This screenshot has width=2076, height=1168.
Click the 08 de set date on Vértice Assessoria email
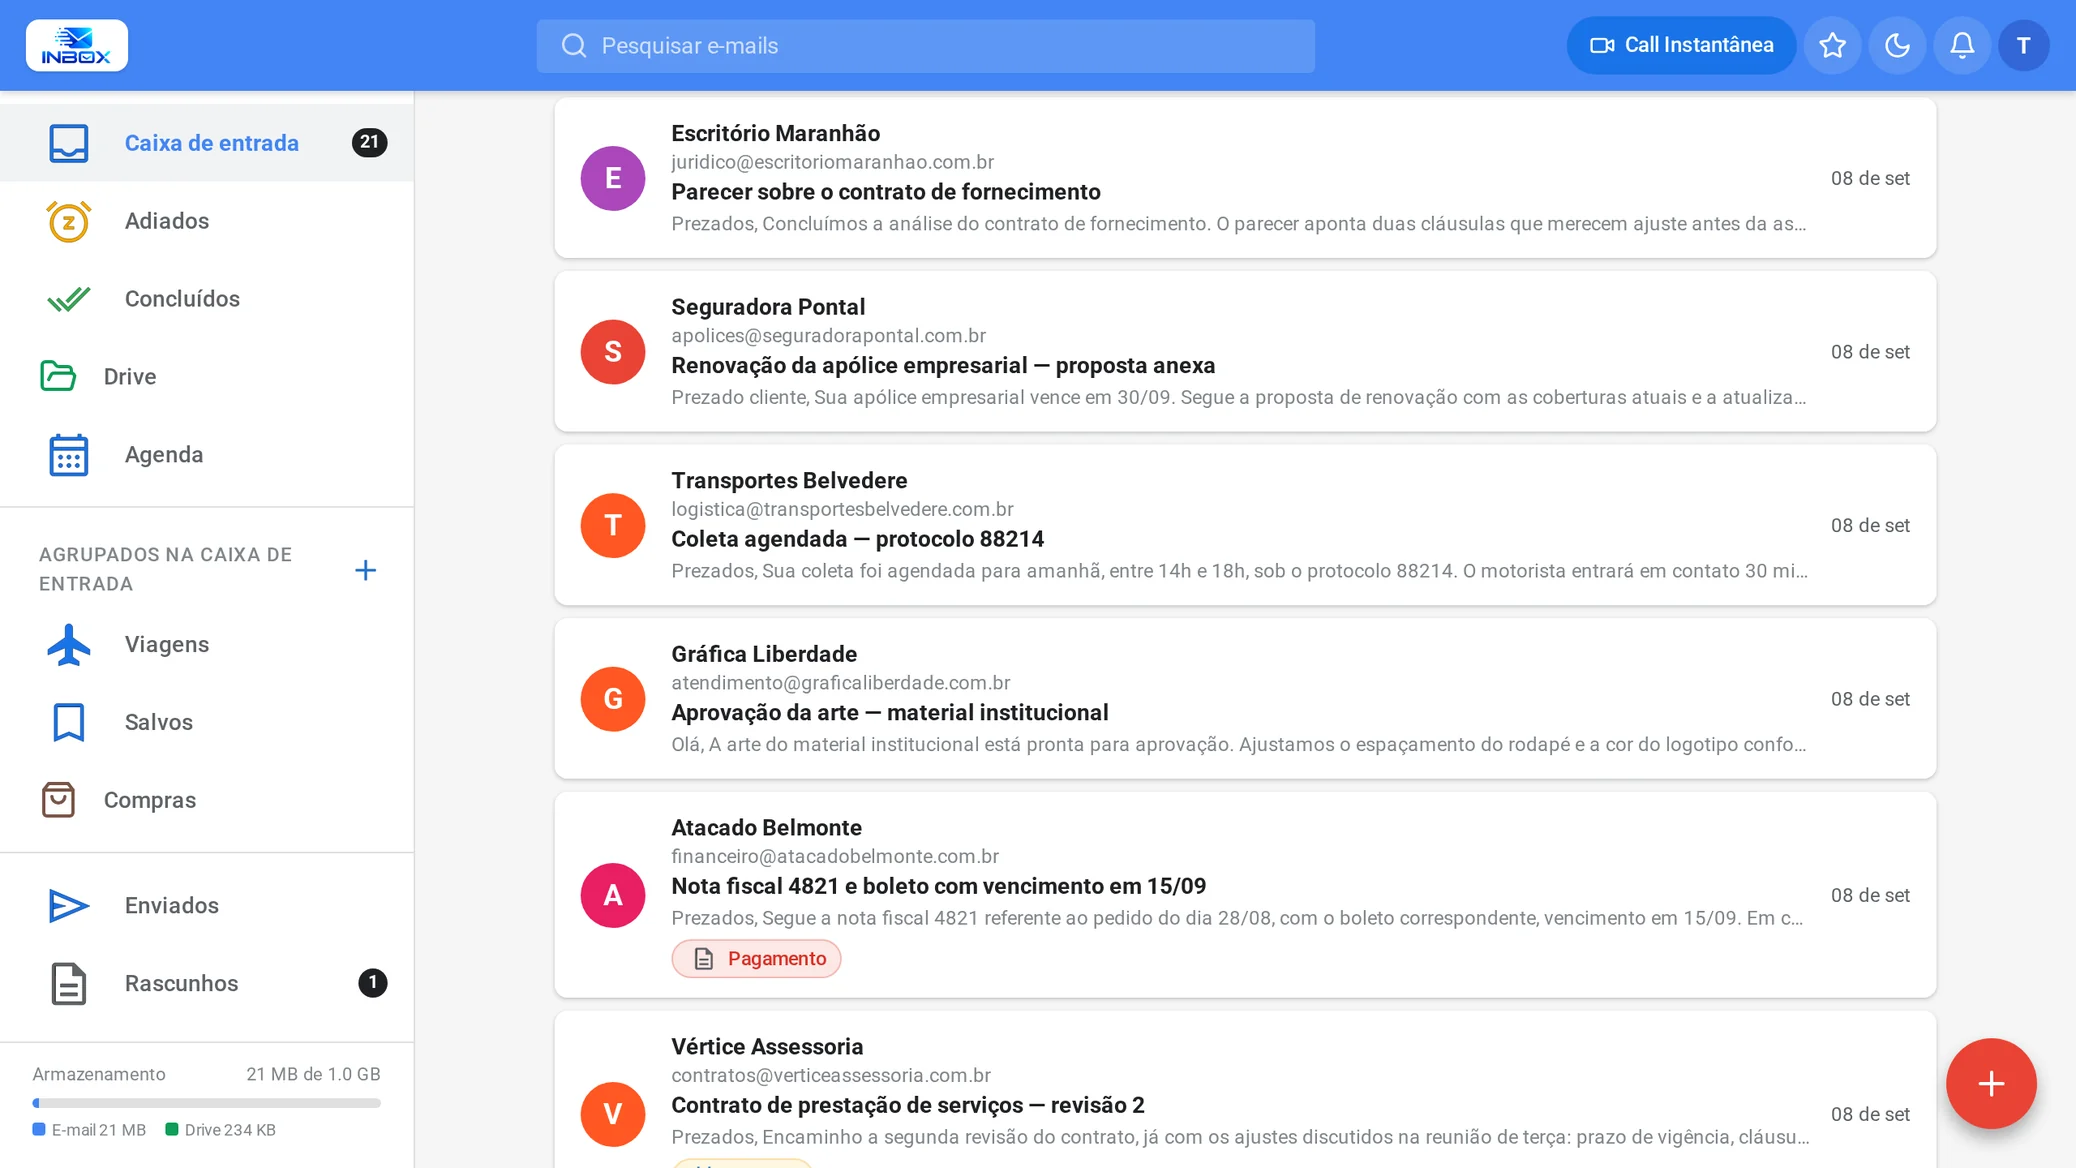[x=1870, y=1115]
